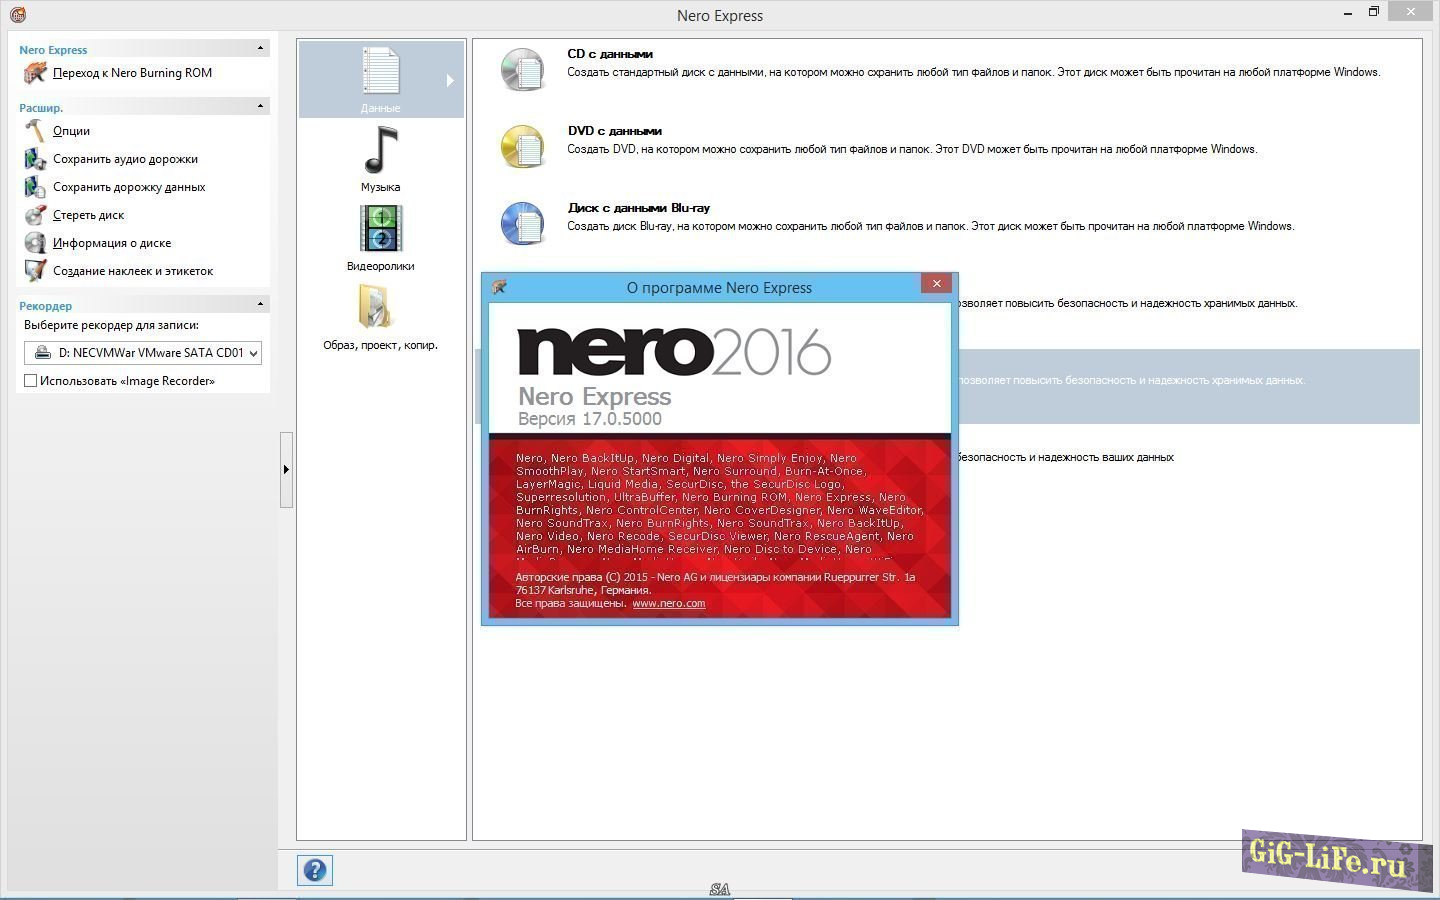Image resolution: width=1440 pixels, height=900 pixels.
Task: Click the blue help question mark button
Action: point(315,870)
